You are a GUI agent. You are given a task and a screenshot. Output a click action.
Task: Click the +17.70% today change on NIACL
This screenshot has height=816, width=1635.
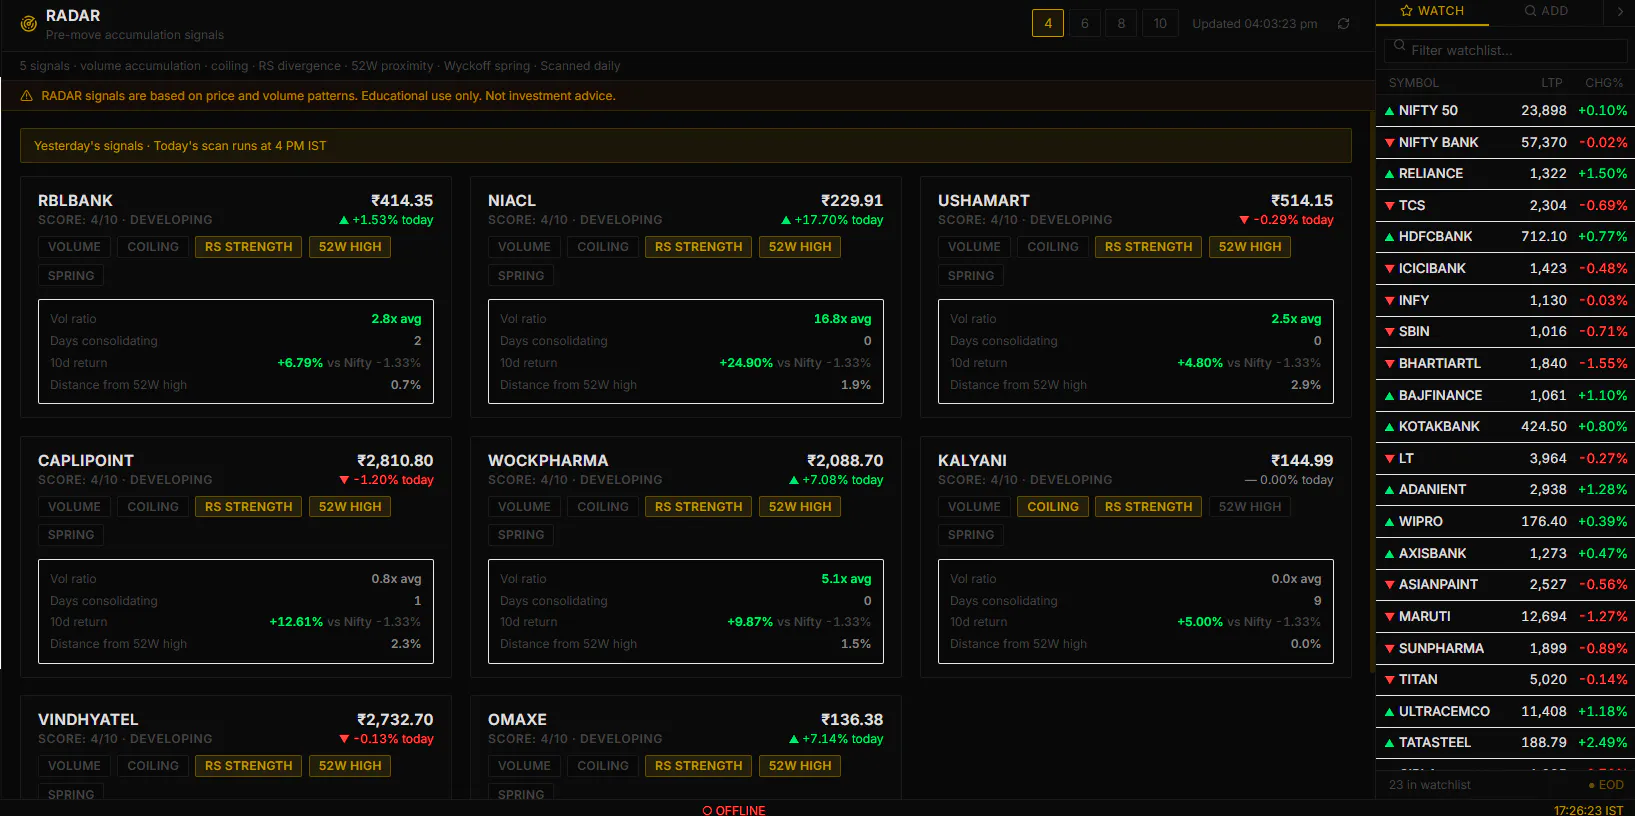click(832, 220)
